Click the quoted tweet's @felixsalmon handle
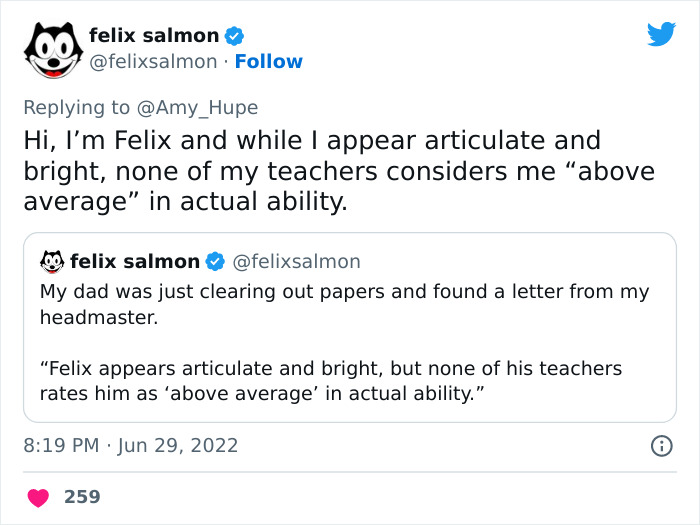The height and width of the screenshot is (525, 700). (296, 262)
